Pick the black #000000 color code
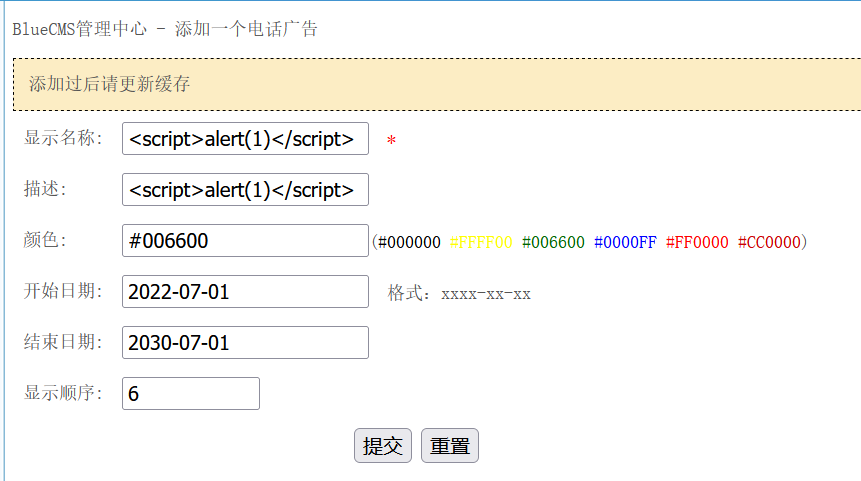The height and width of the screenshot is (481, 861). 409,242
